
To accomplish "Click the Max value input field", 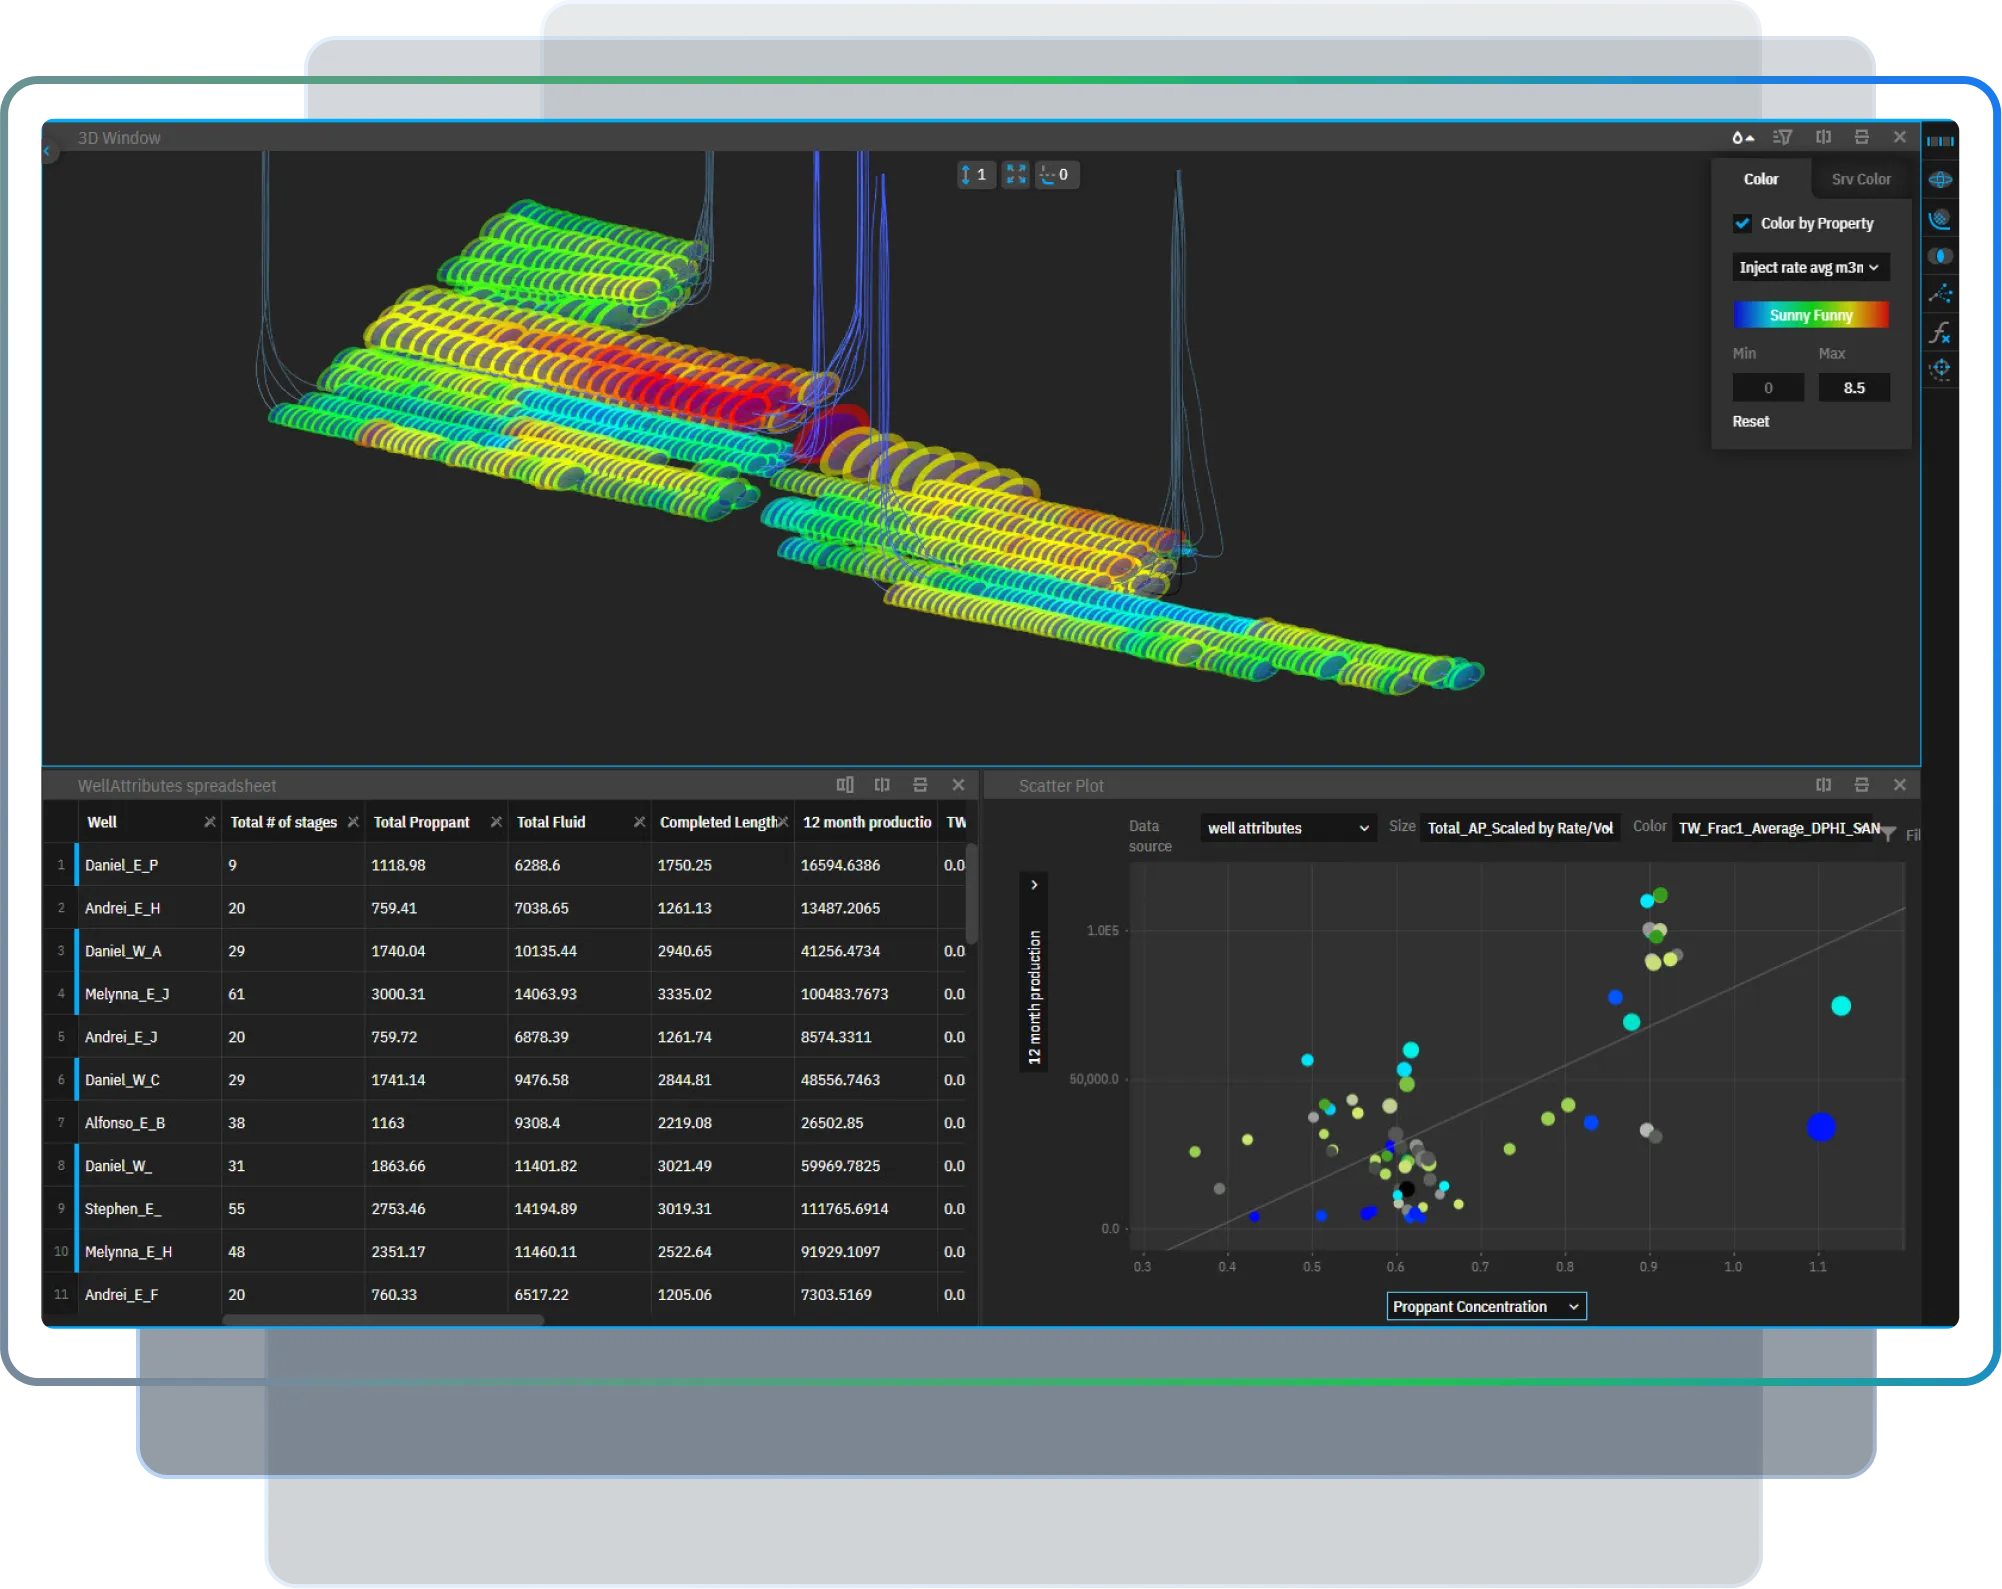I will point(1853,388).
